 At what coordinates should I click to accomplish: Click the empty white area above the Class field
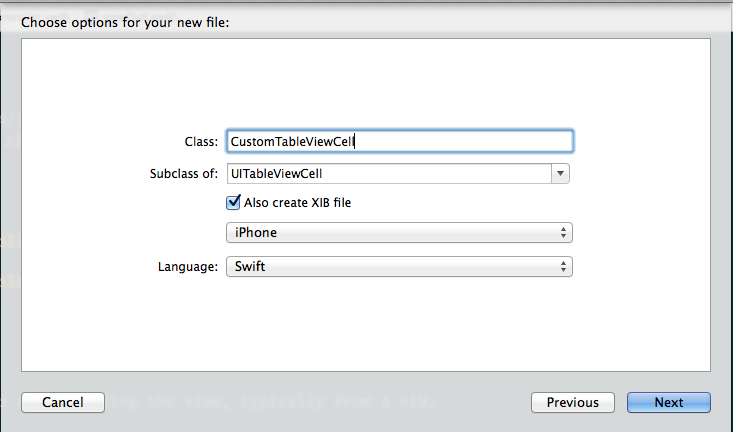coord(366,85)
